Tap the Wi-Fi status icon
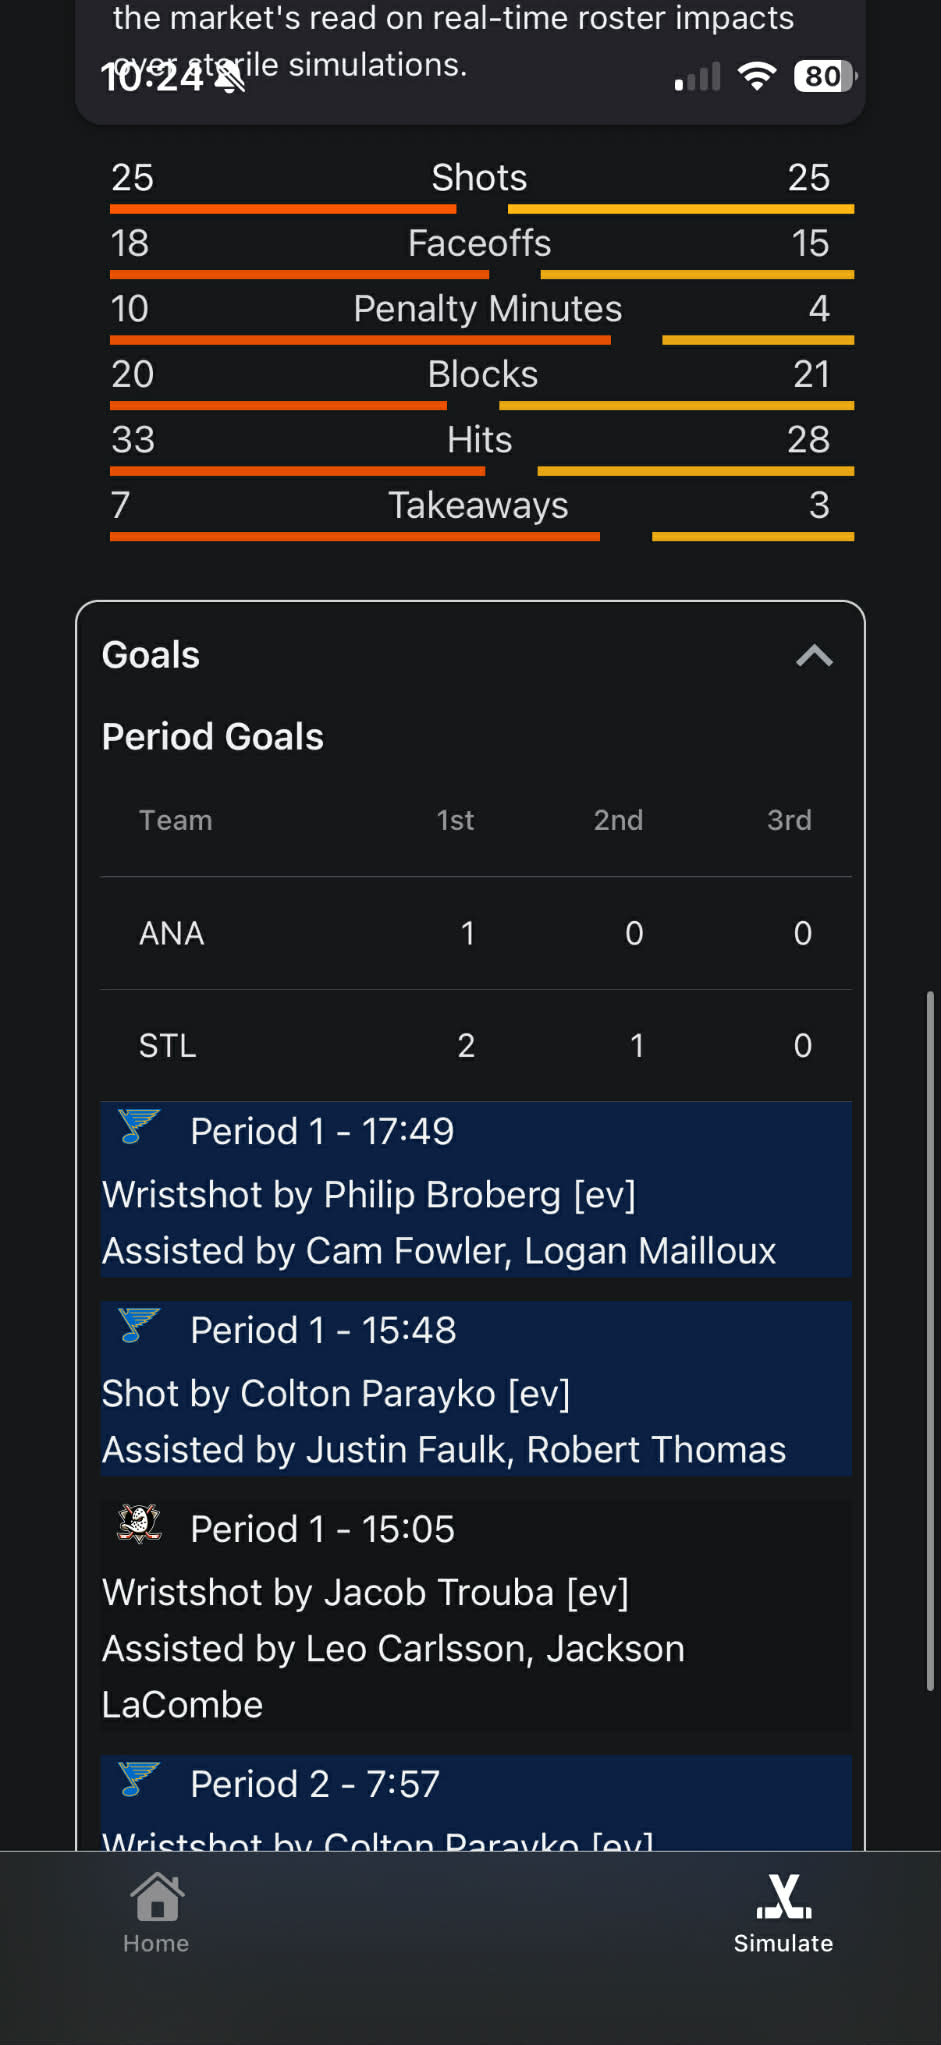This screenshot has width=941, height=2045. pyautogui.click(x=756, y=76)
